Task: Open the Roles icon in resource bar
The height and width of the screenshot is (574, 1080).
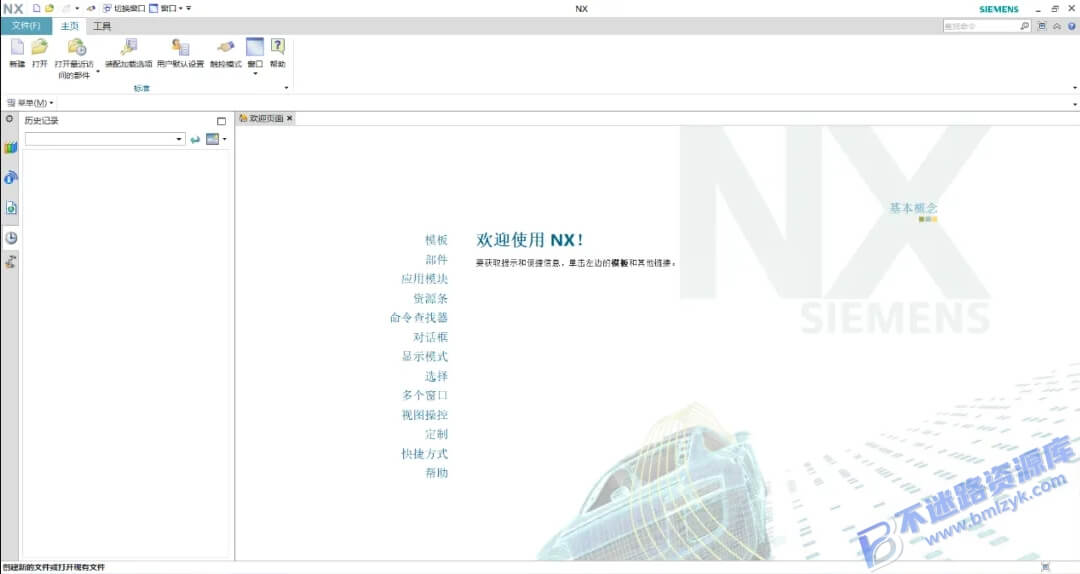Action: pos(10,262)
